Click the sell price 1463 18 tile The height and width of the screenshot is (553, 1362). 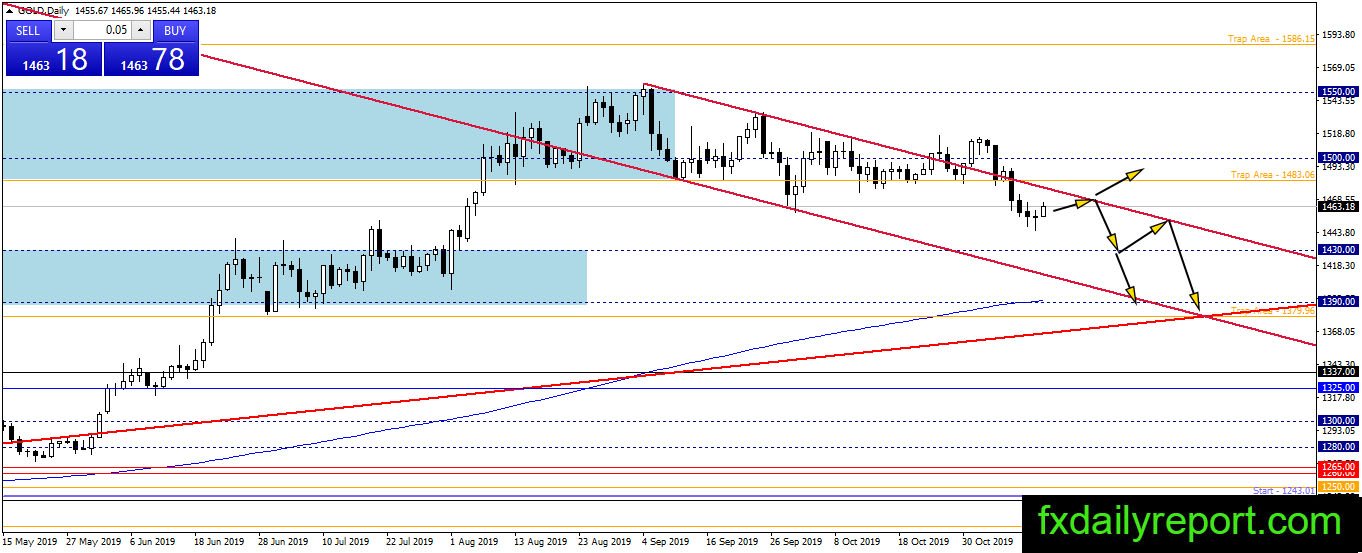[53, 59]
